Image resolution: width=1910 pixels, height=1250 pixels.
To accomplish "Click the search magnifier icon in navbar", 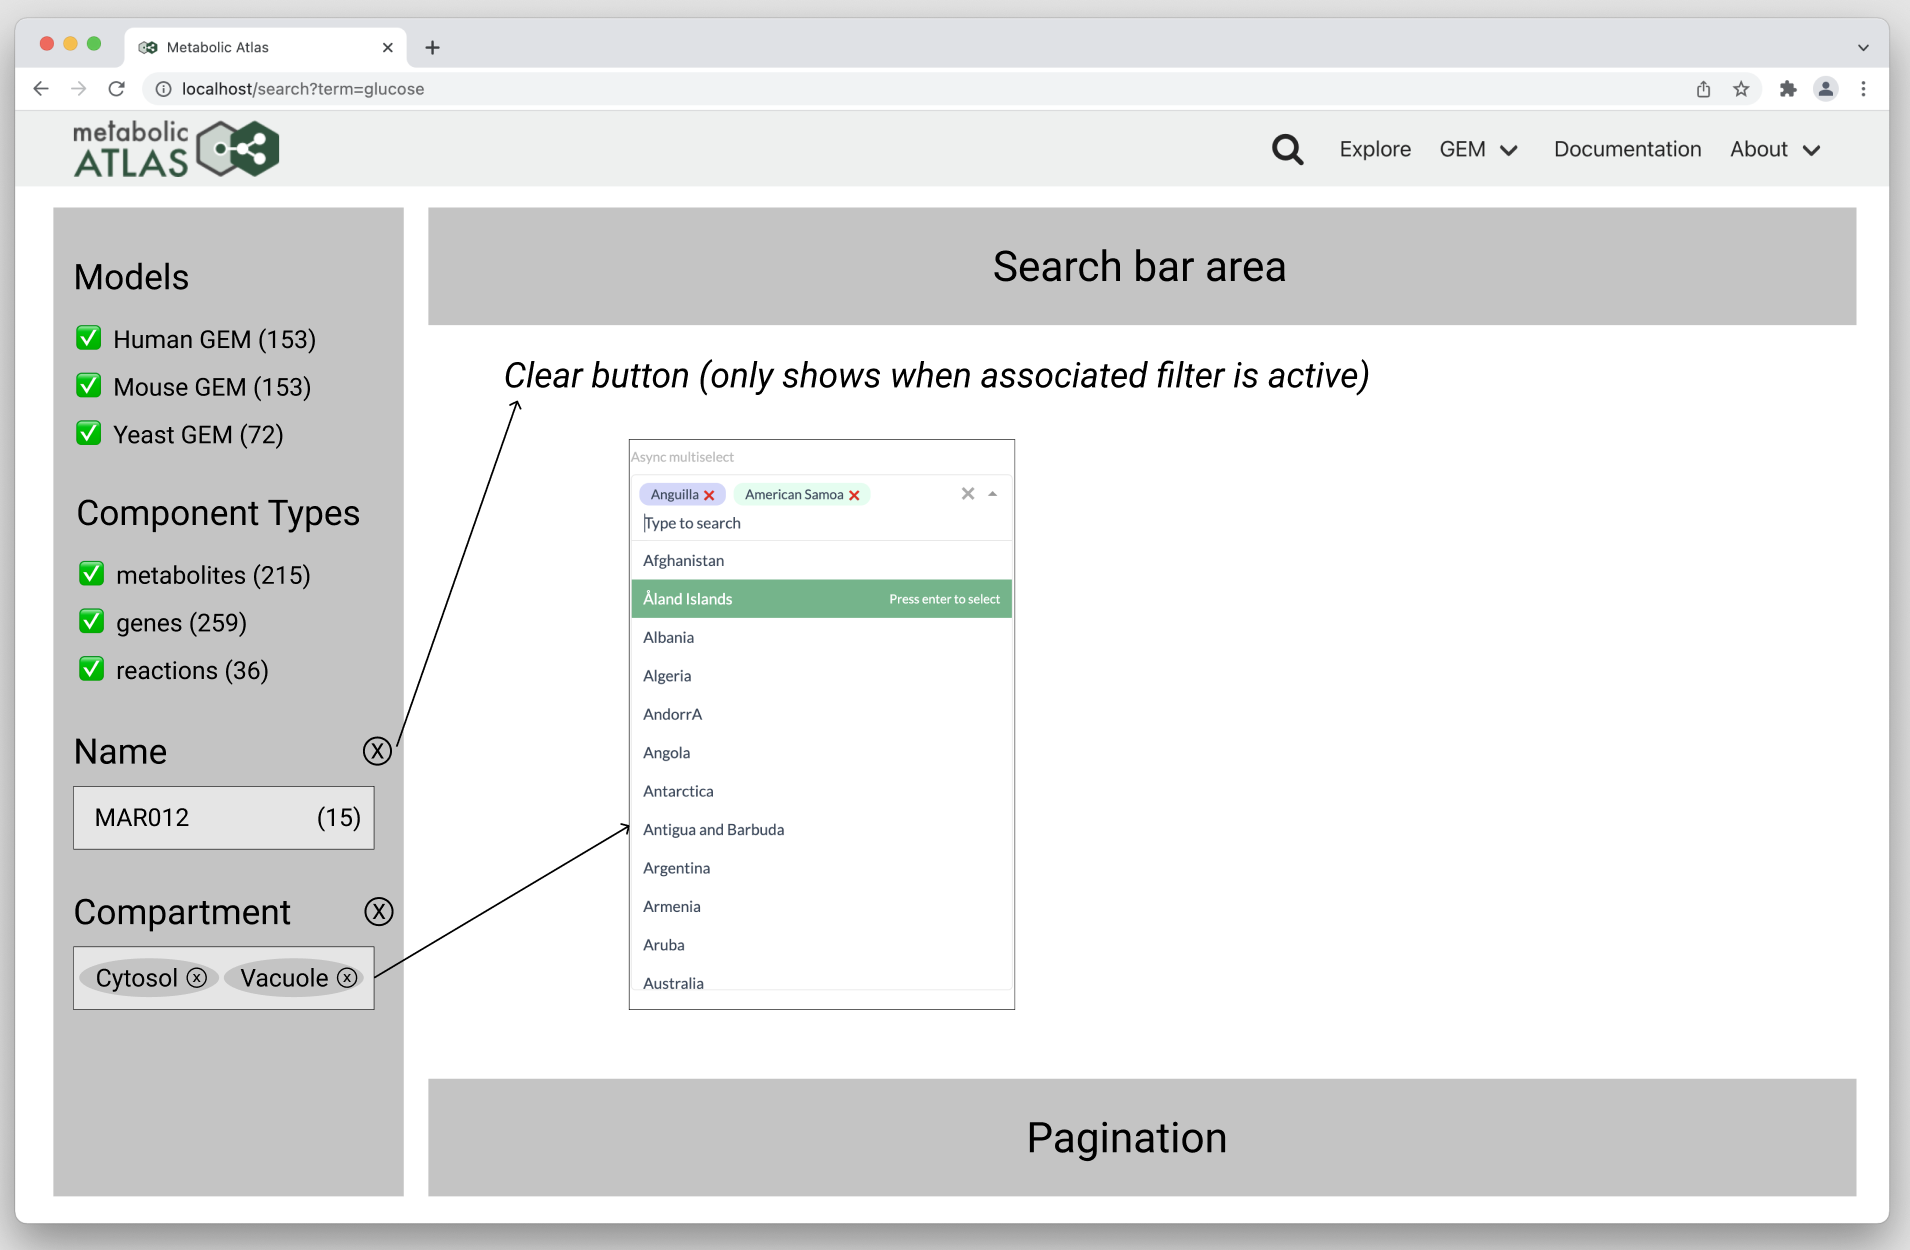I will pyautogui.click(x=1287, y=148).
